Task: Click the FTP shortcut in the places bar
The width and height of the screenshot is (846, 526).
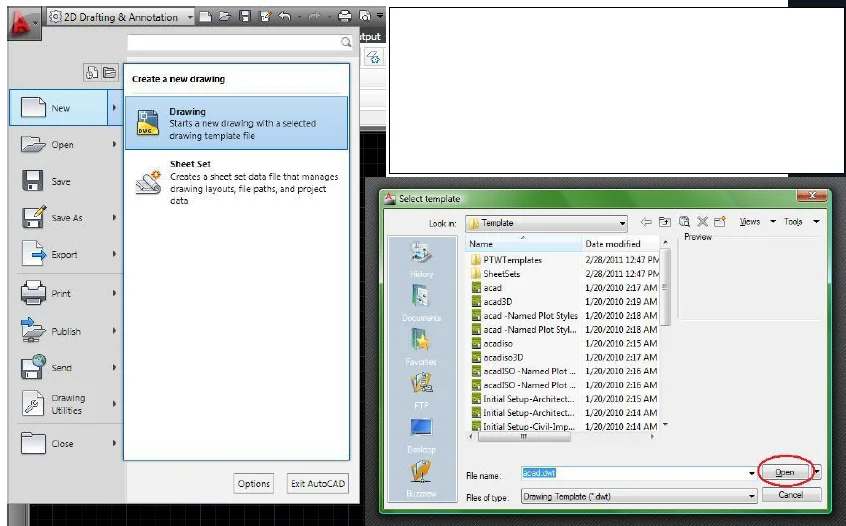Action: pos(421,391)
